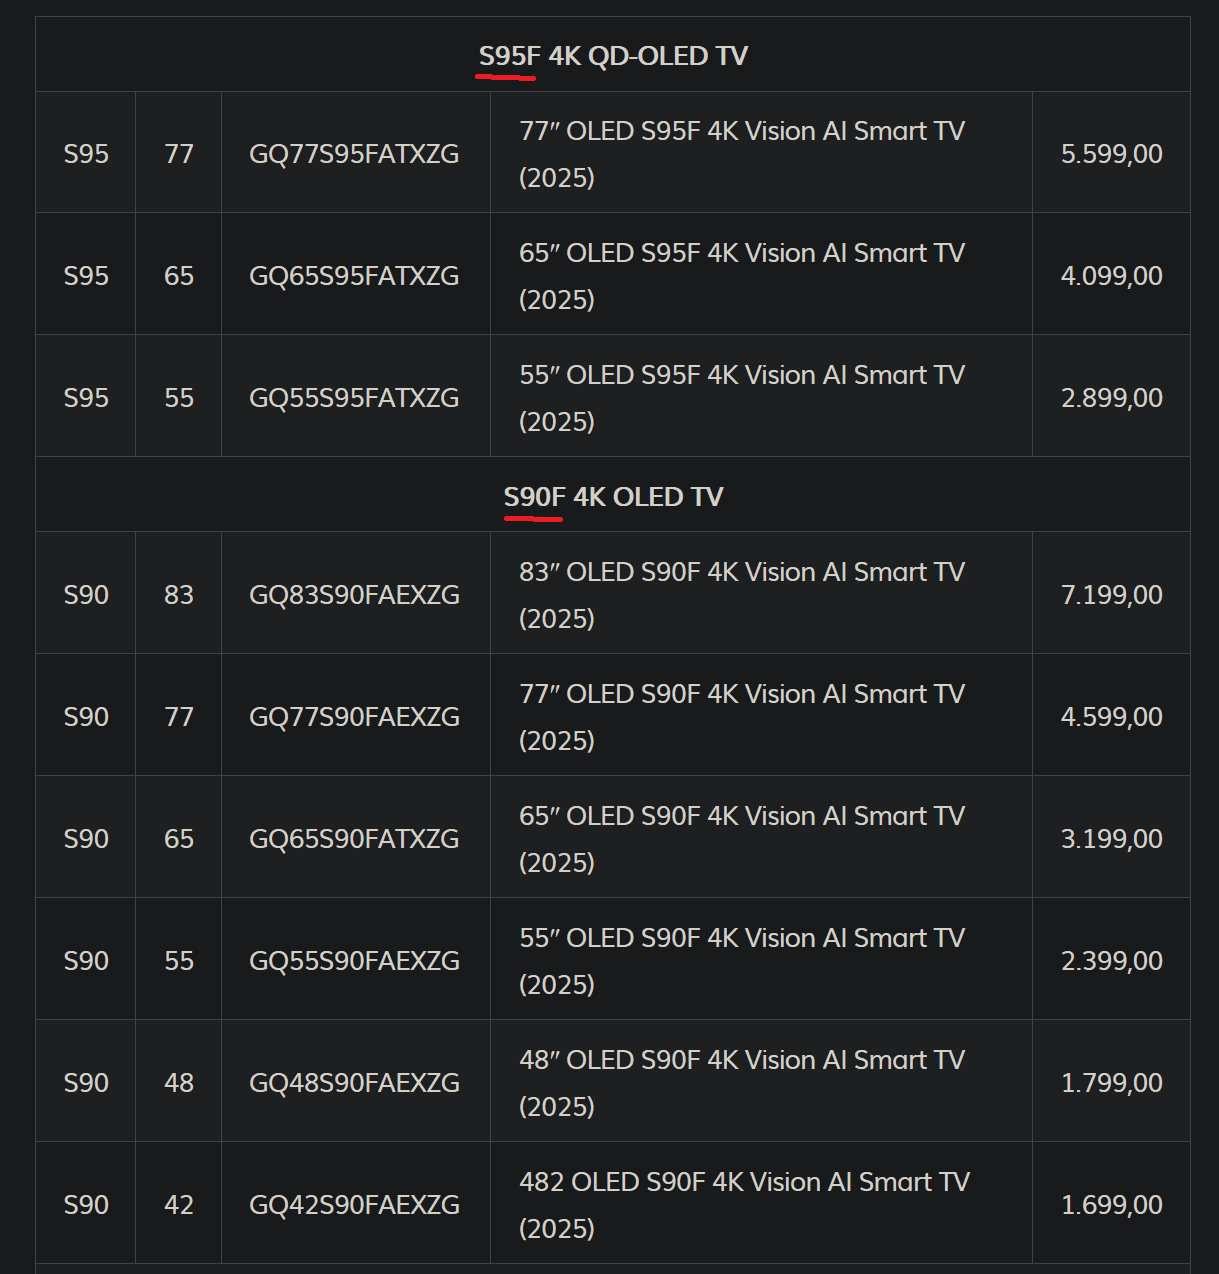The width and height of the screenshot is (1219, 1274).
Task: Click model number GQ55S95FATXZG
Action: click(x=354, y=398)
